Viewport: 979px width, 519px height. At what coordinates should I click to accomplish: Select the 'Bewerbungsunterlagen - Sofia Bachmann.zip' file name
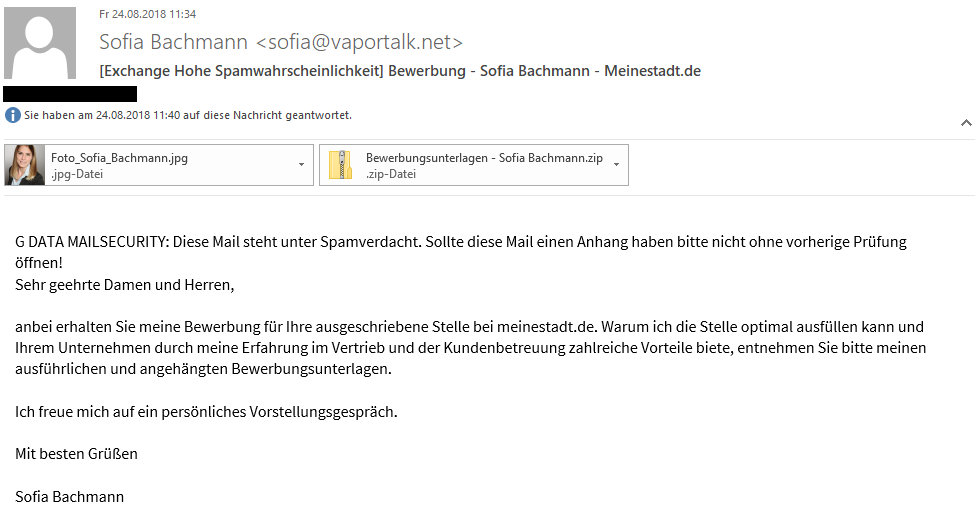[484, 158]
